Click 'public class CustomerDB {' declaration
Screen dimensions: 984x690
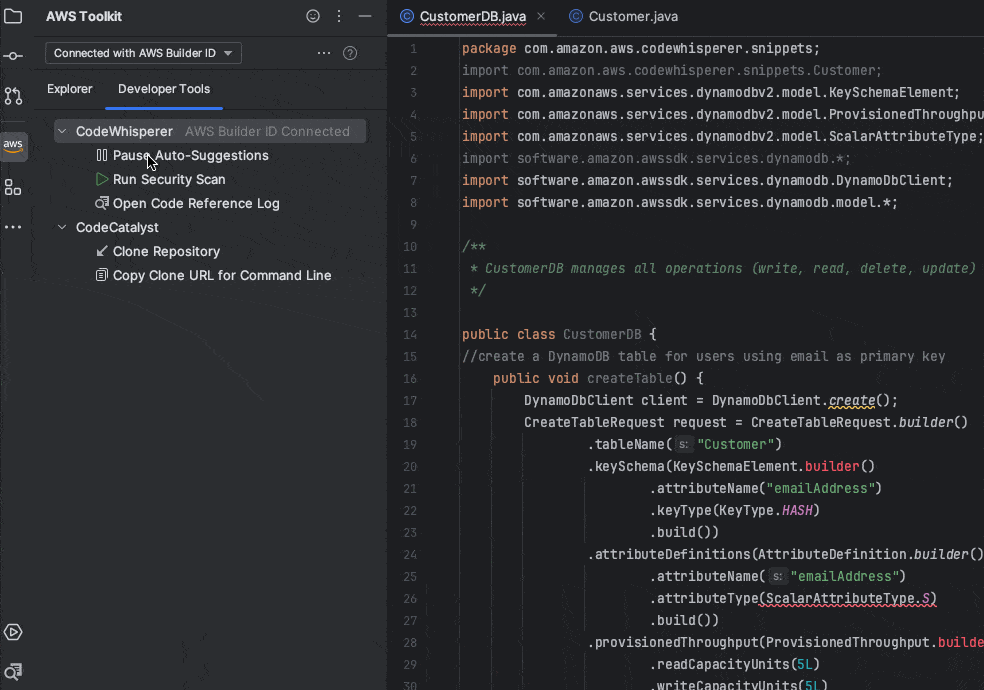click(559, 334)
